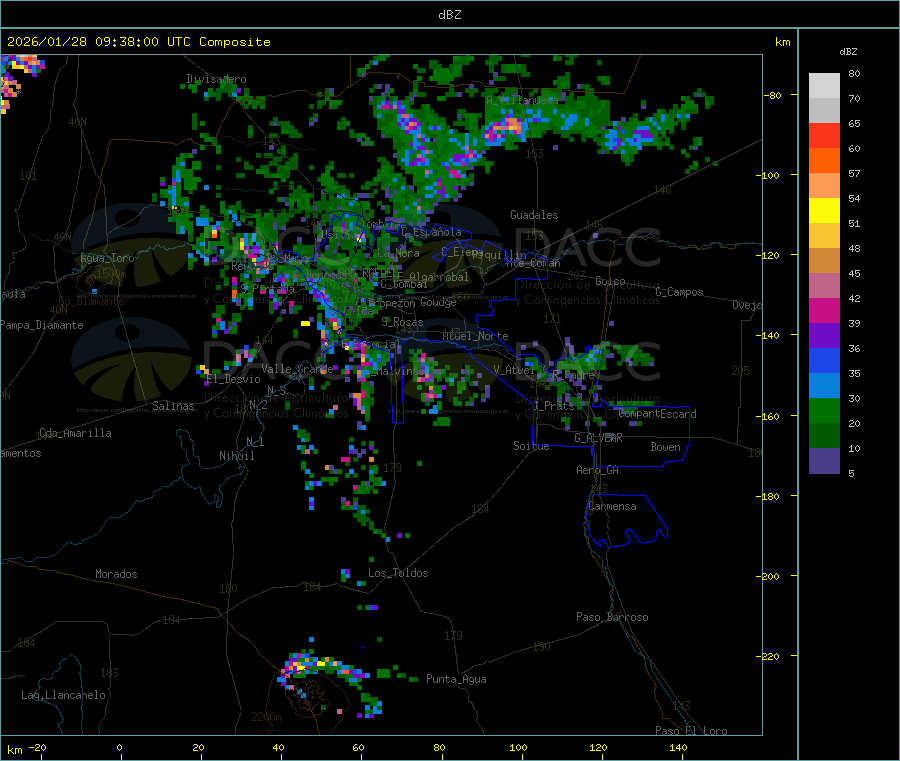Screen dimensions: 900x761
Task: Click the 'Carmensa' map label
Action: tap(612, 506)
